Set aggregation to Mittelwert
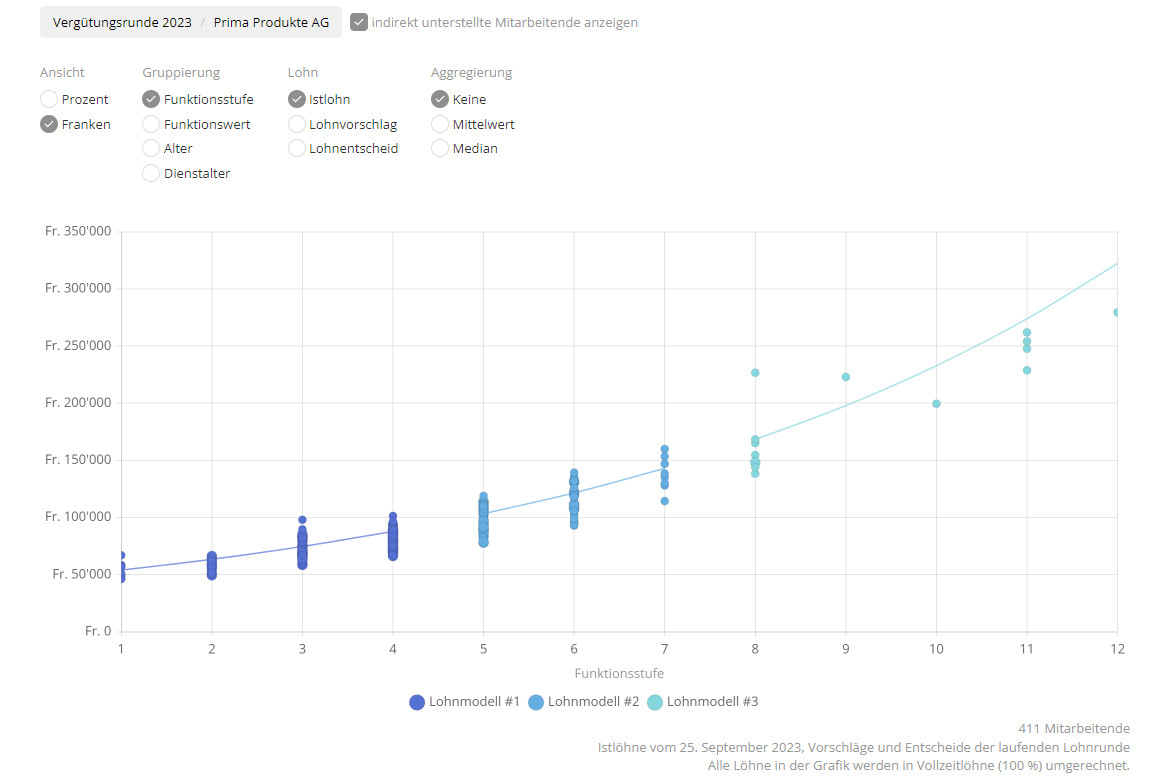Viewport: 1170px width, 780px height. point(440,124)
